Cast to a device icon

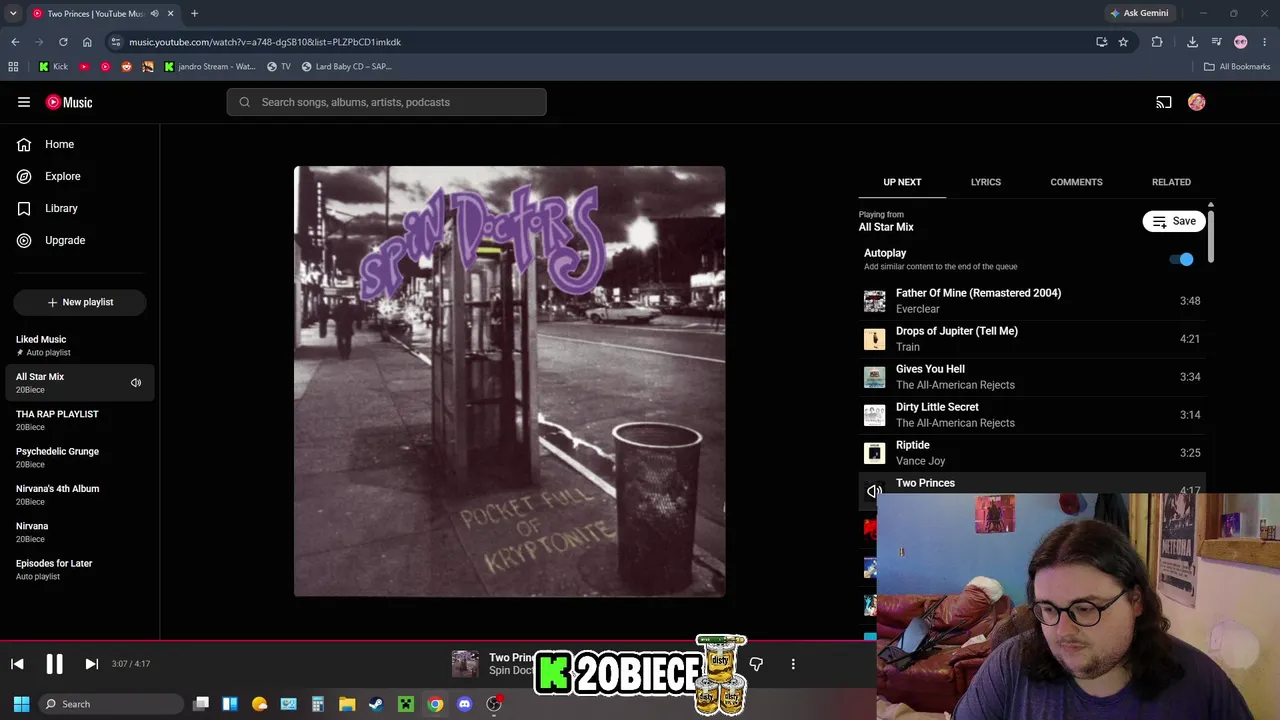click(x=1164, y=102)
